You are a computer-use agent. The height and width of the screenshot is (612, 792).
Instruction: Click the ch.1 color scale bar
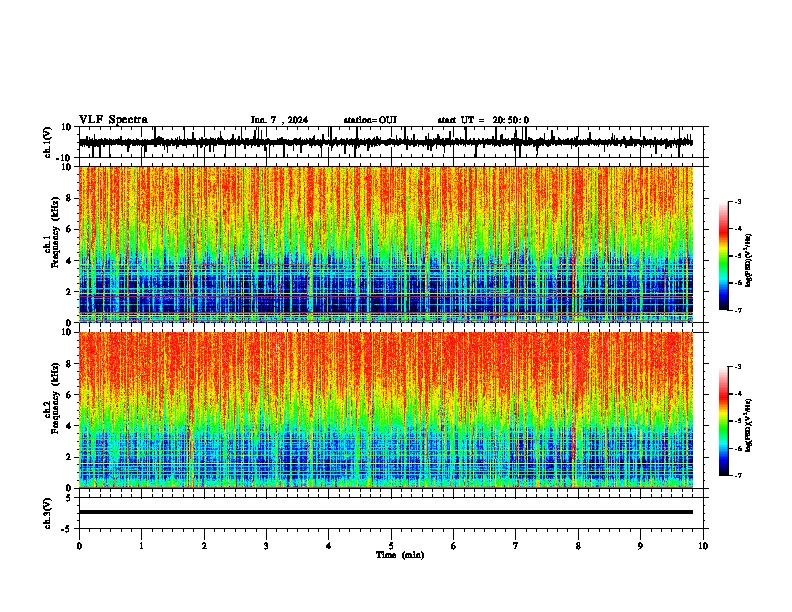(x=724, y=256)
